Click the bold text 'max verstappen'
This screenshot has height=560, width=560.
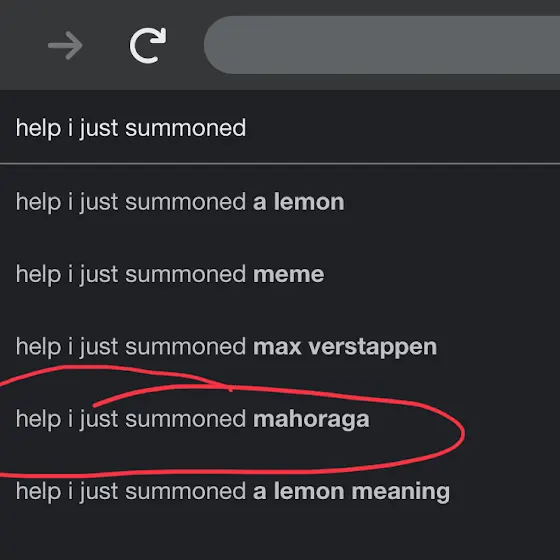coord(345,347)
